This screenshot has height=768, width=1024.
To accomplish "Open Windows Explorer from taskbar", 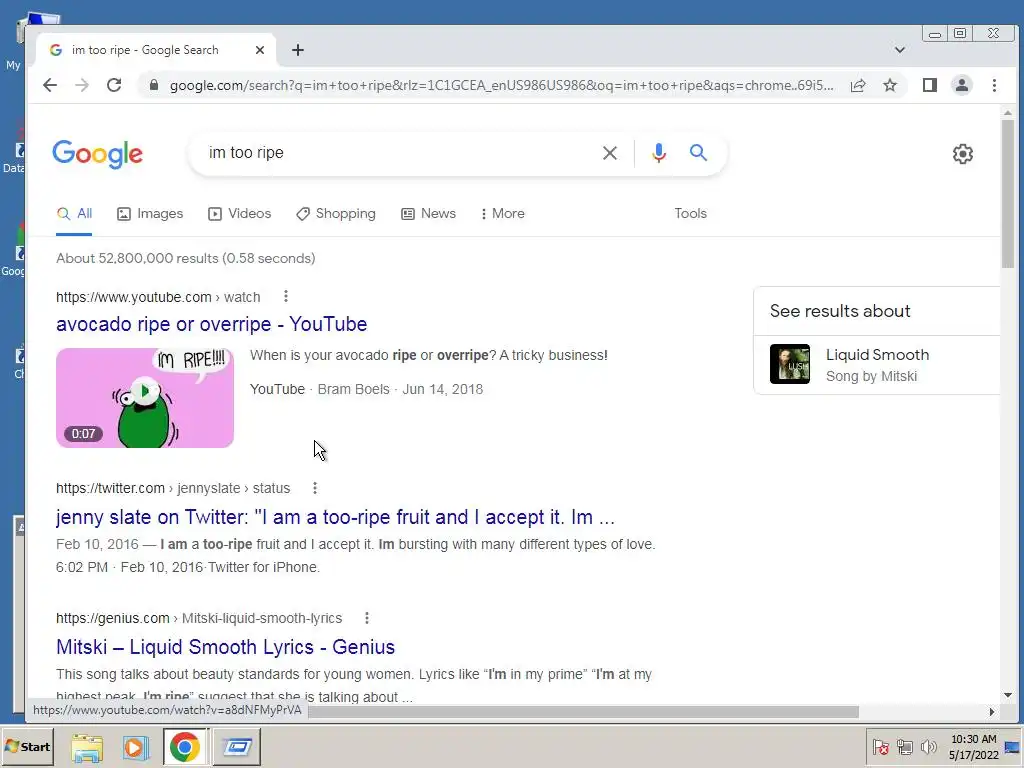I will (87, 747).
